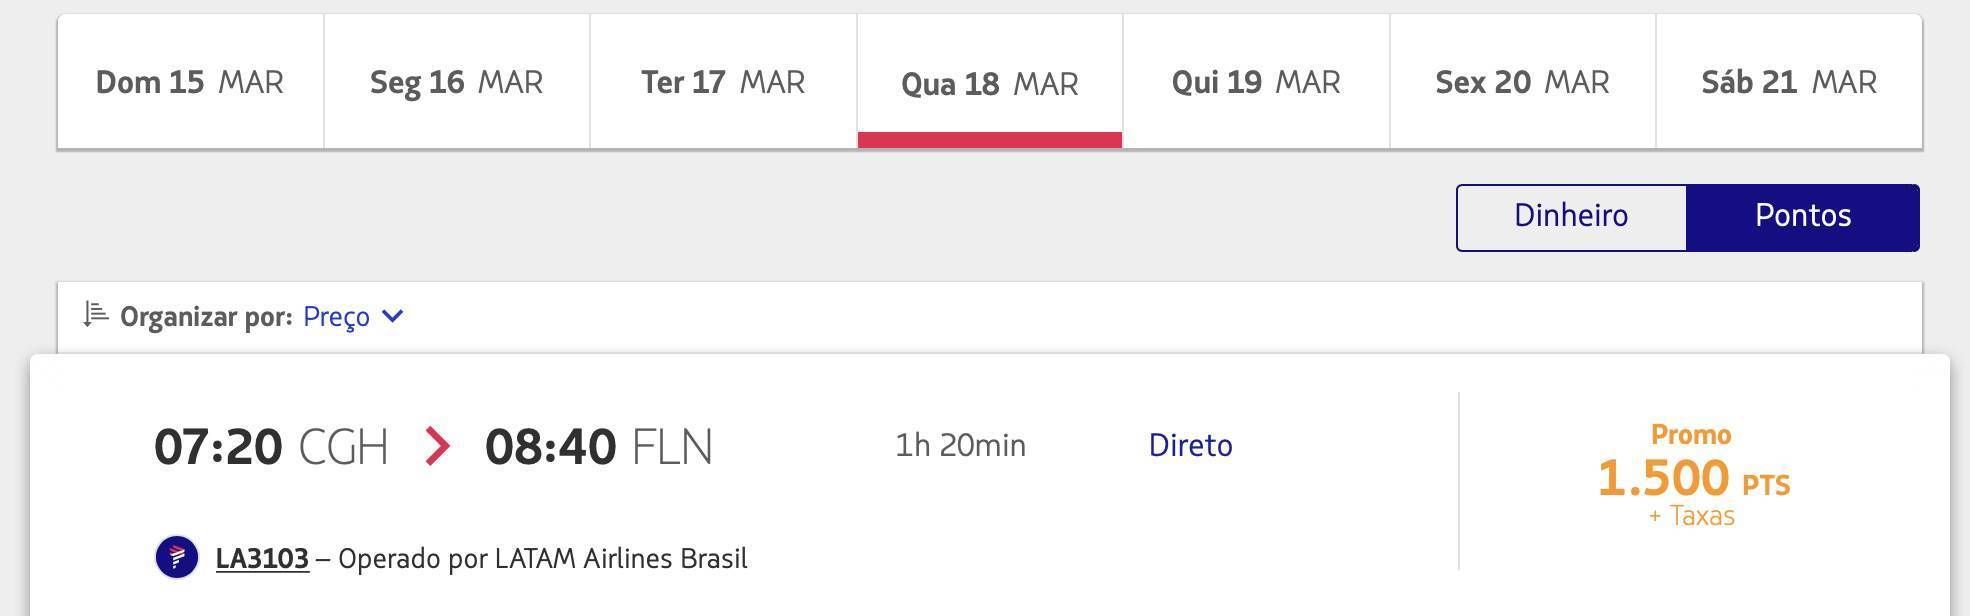Click the 07:20 CGH departure time
1970x616 pixels.
(x=271, y=446)
